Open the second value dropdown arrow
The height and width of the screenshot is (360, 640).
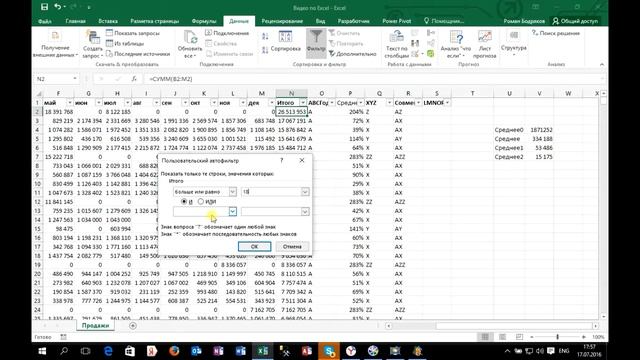coord(305,211)
